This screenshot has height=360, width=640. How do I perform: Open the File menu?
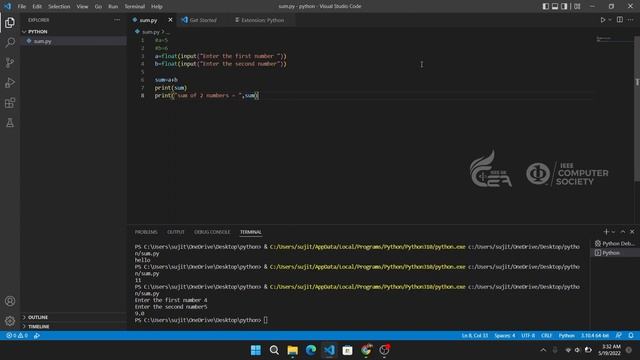click(x=22, y=6)
